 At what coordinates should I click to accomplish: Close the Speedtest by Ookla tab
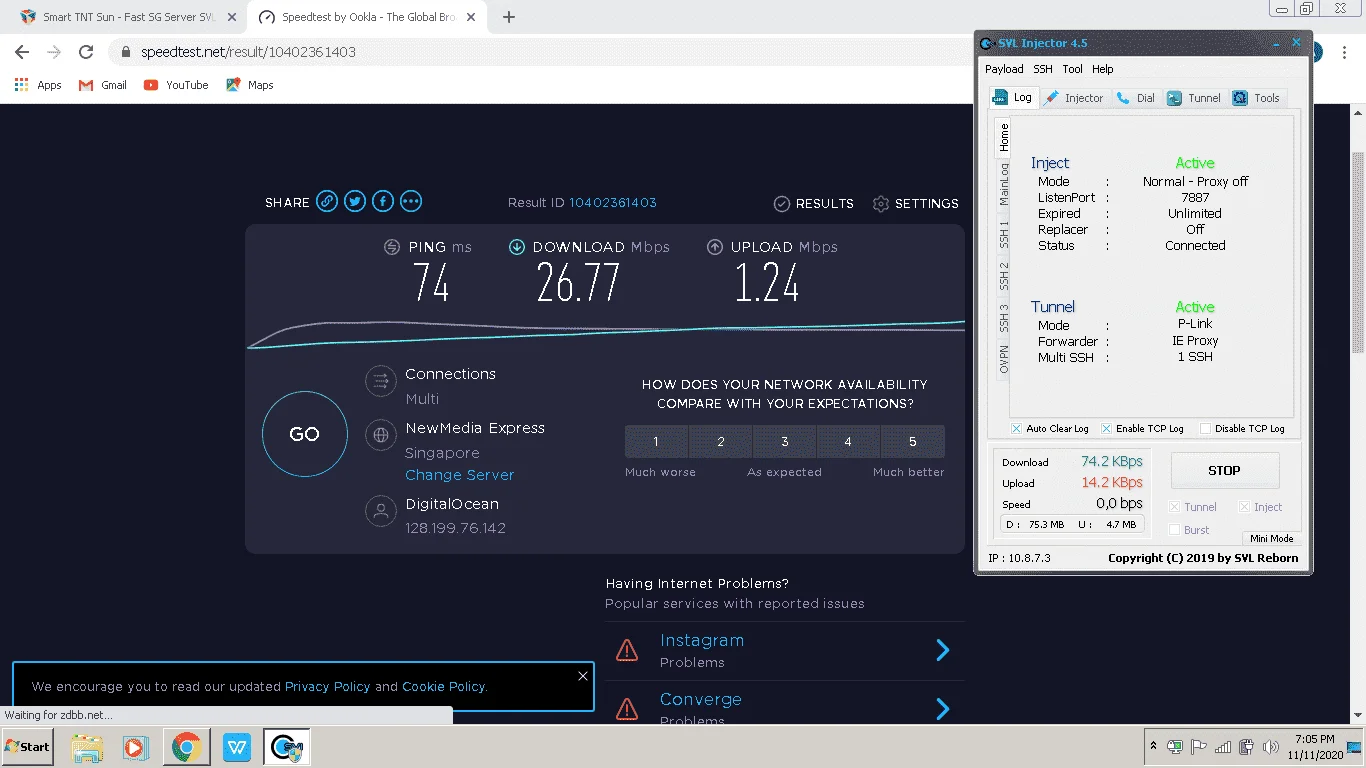(473, 17)
